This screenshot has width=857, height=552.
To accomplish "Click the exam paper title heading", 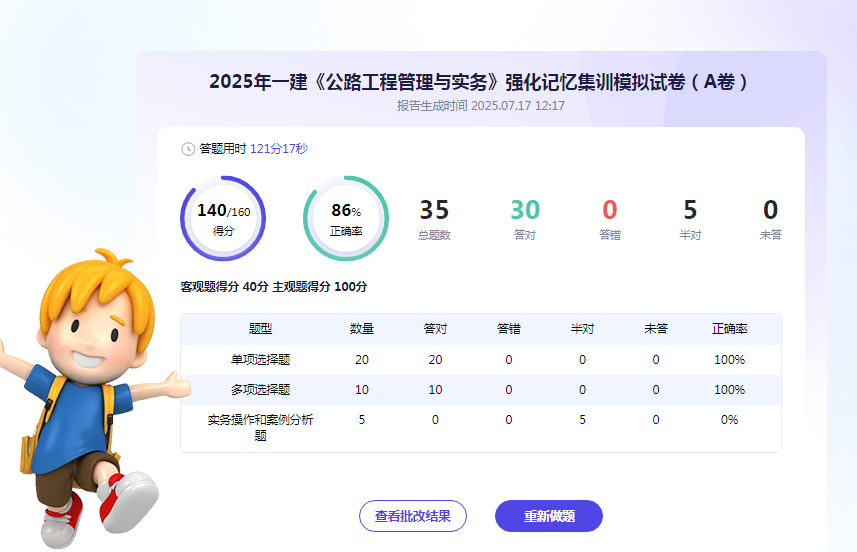I will [480, 82].
